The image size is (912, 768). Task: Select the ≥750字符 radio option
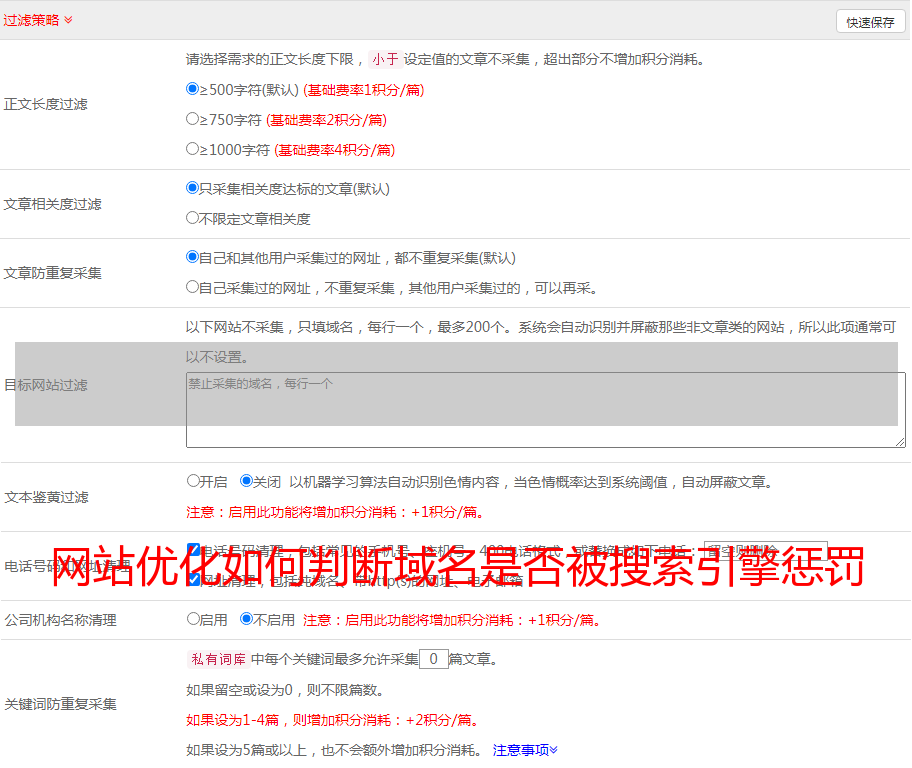coord(193,119)
